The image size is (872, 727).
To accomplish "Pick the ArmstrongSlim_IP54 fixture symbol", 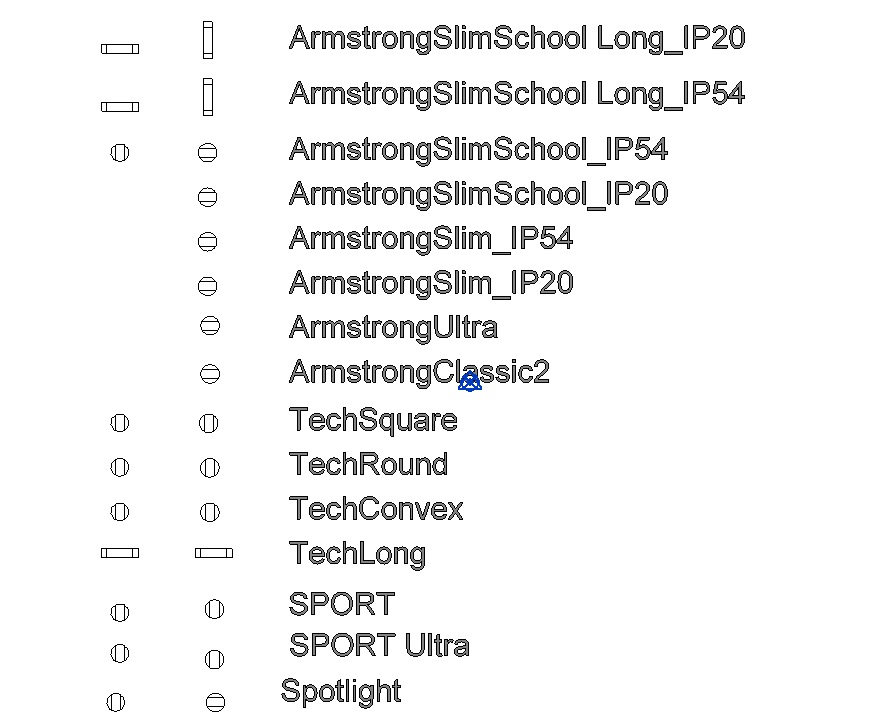I will 207,241.
